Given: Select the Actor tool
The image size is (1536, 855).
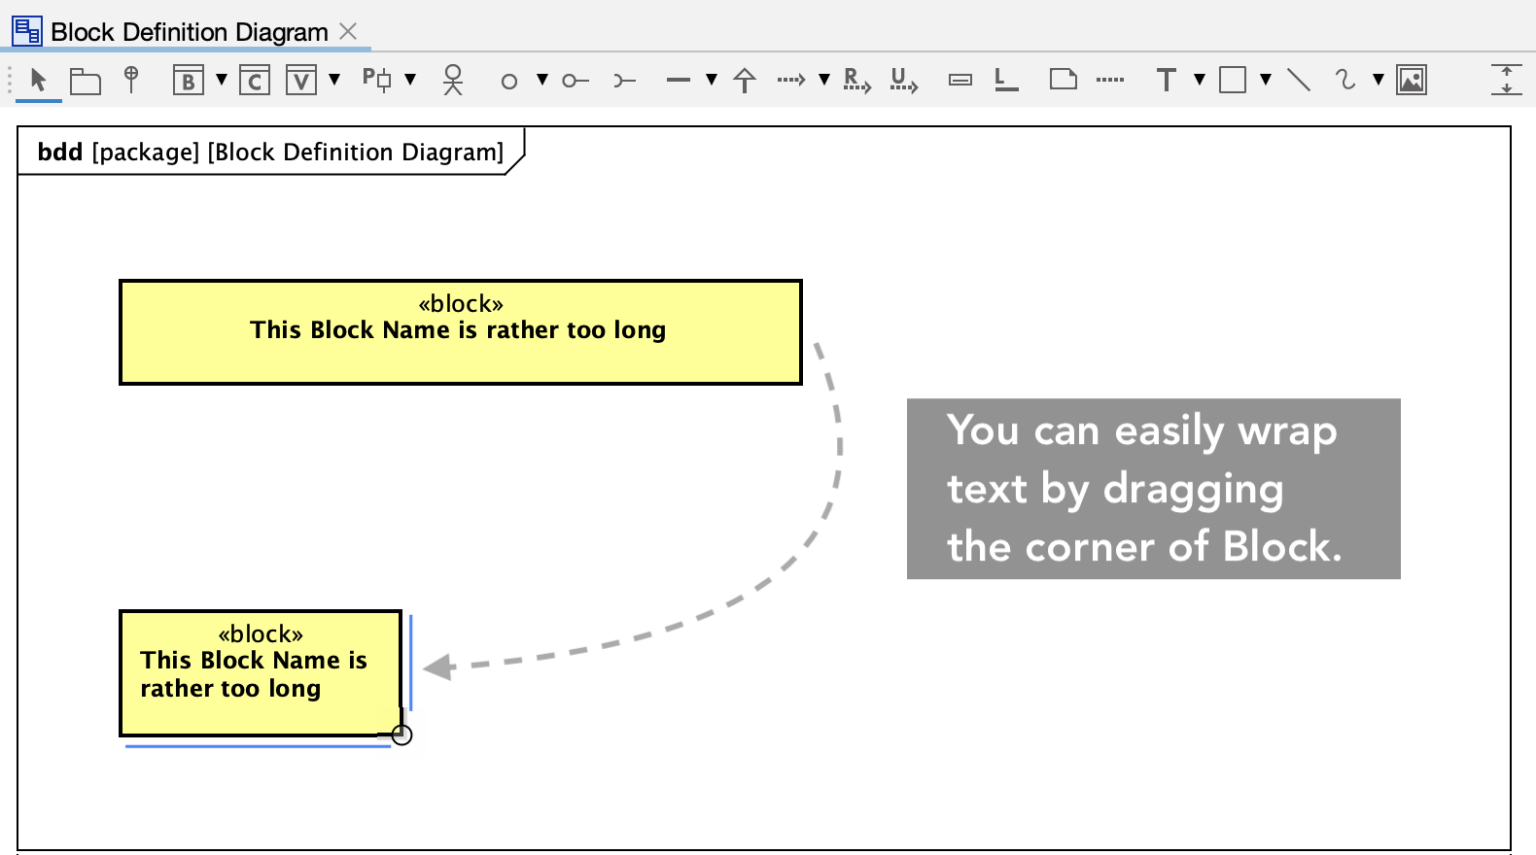Looking at the screenshot, I should pyautogui.click(x=452, y=80).
